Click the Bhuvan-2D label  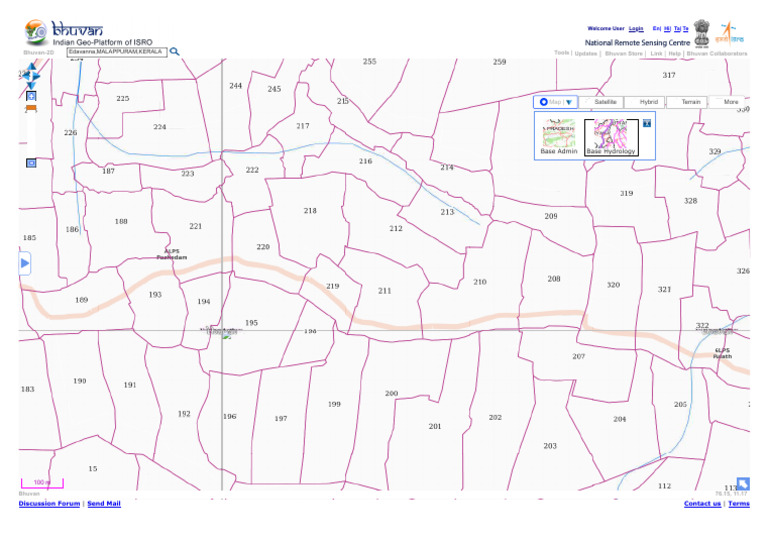point(38,52)
